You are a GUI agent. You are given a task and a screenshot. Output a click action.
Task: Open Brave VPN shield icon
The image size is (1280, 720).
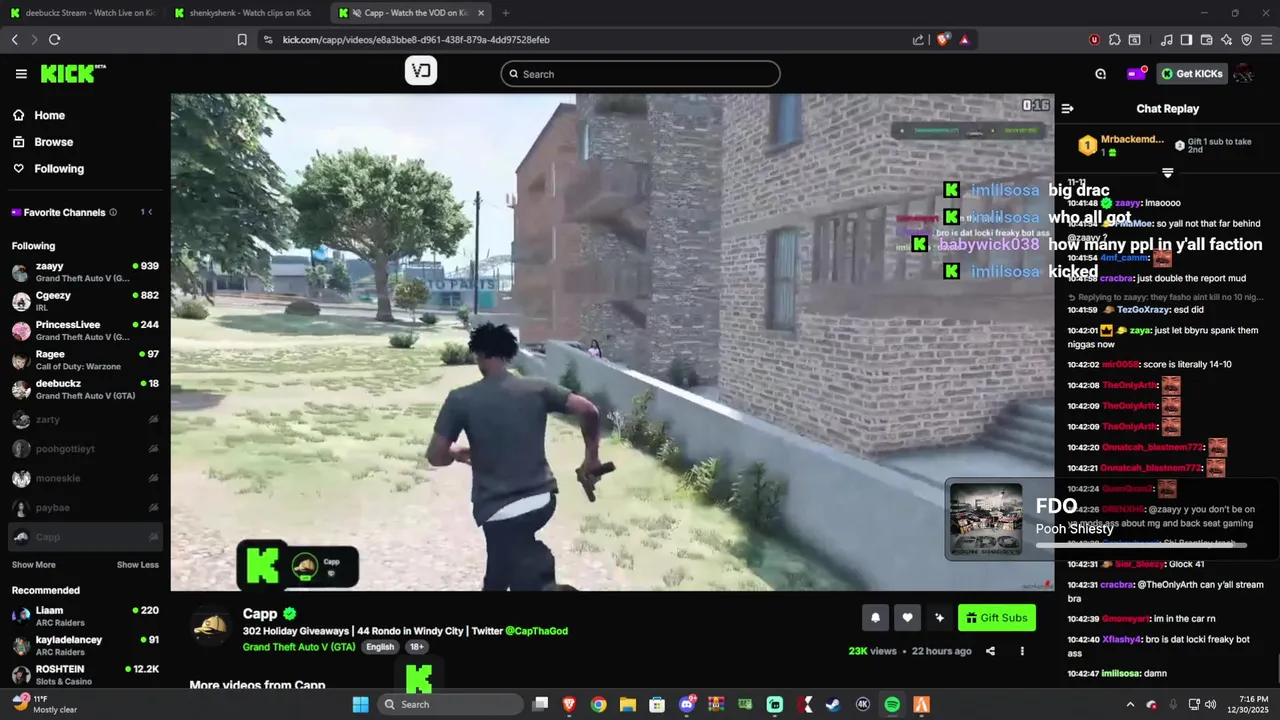1246,40
